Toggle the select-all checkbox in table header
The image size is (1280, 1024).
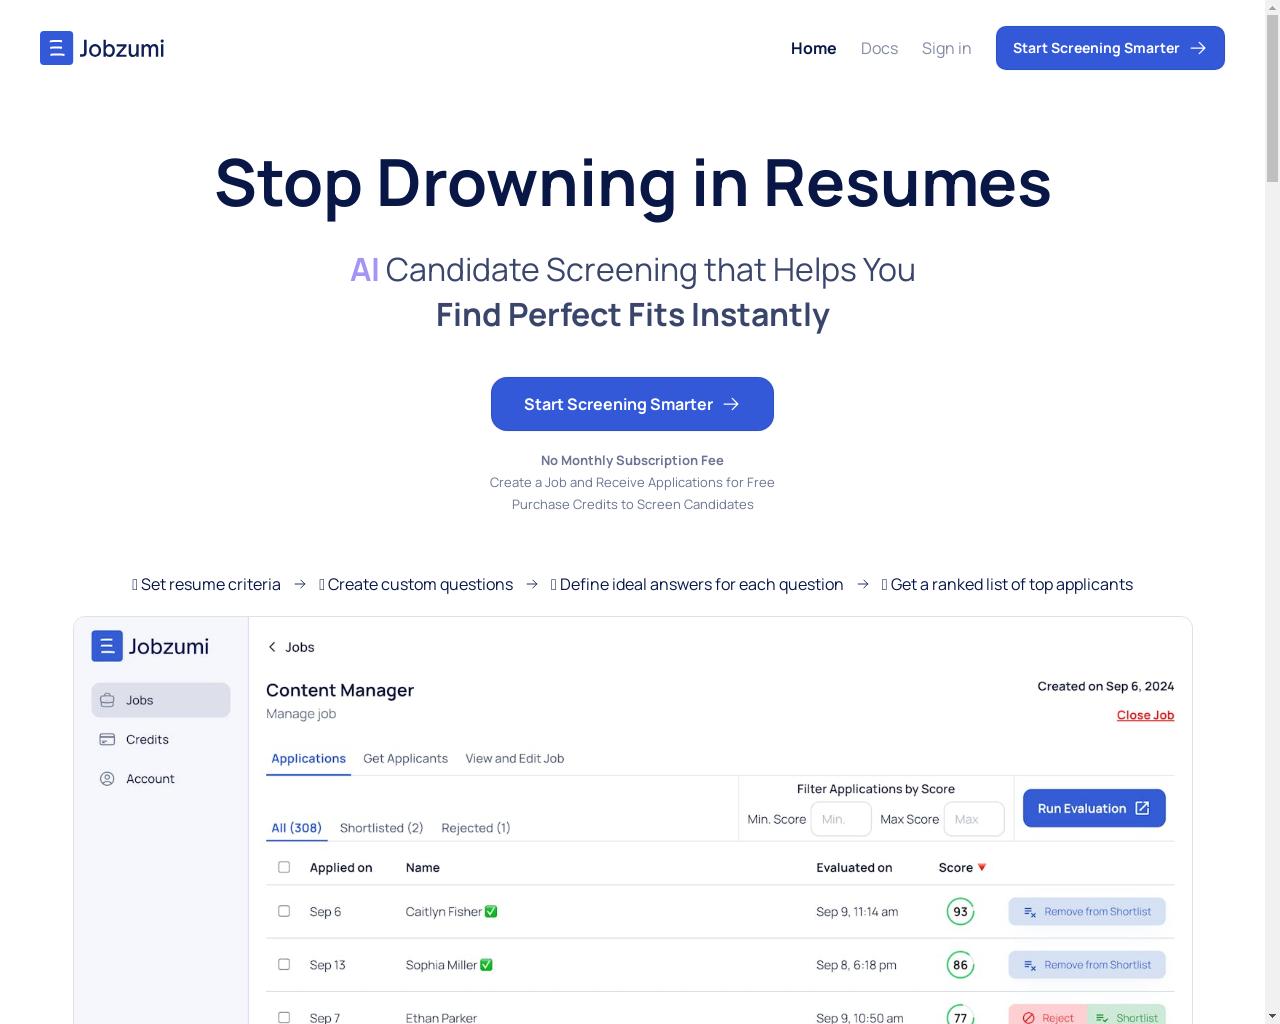(284, 867)
